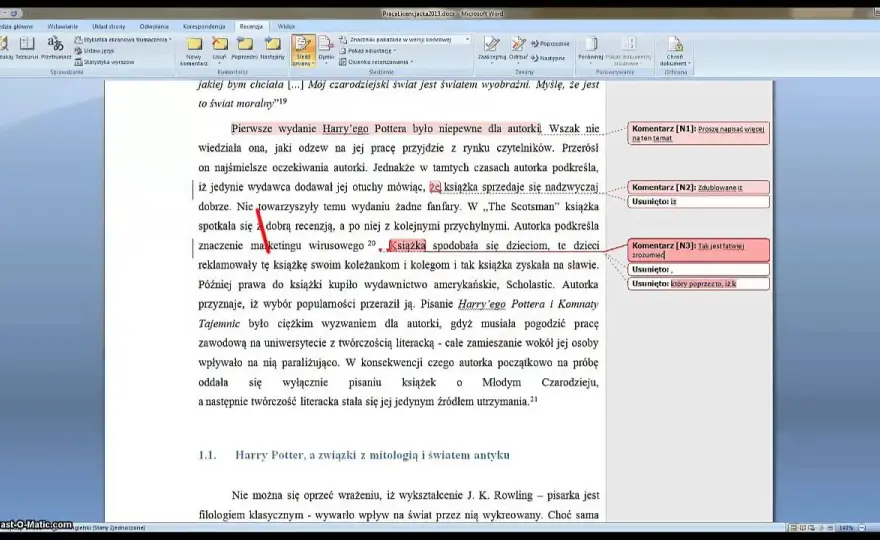Switch to the Korespondencja tab

[204, 26]
